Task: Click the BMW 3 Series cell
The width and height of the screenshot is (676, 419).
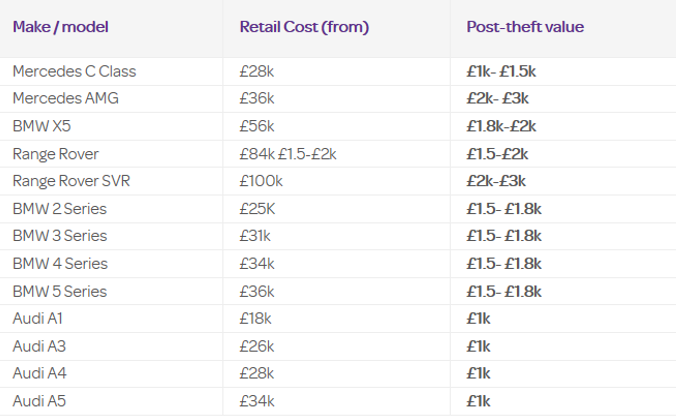Action: pos(59,236)
